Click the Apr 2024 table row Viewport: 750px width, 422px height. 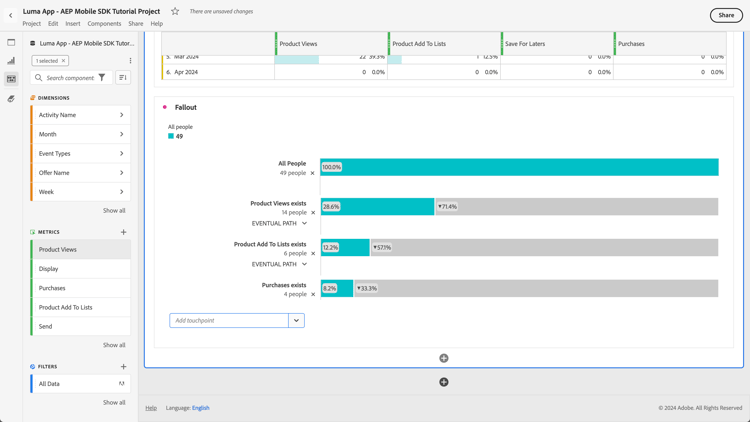coord(444,72)
